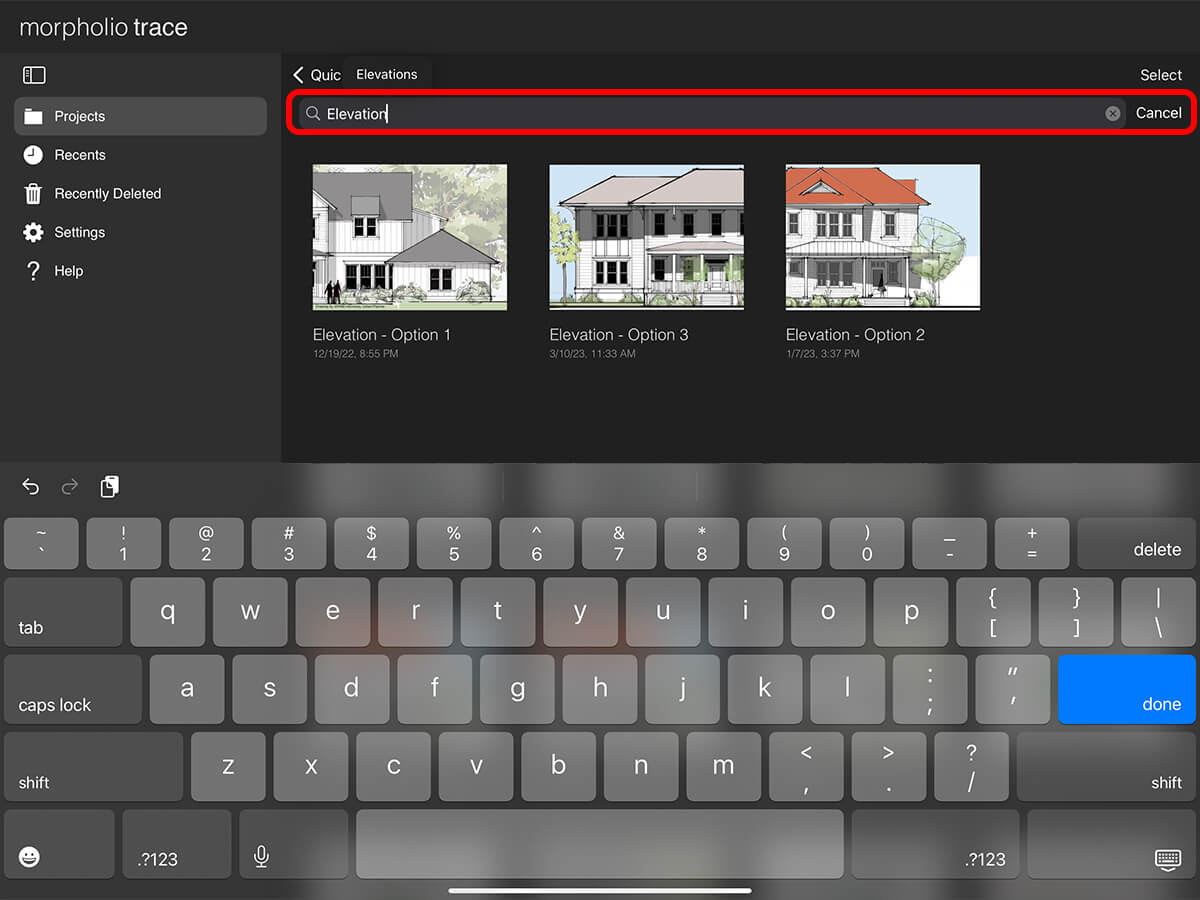Tap the redo arrow above keyboard
The height and width of the screenshot is (900, 1200).
click(70, 487)
